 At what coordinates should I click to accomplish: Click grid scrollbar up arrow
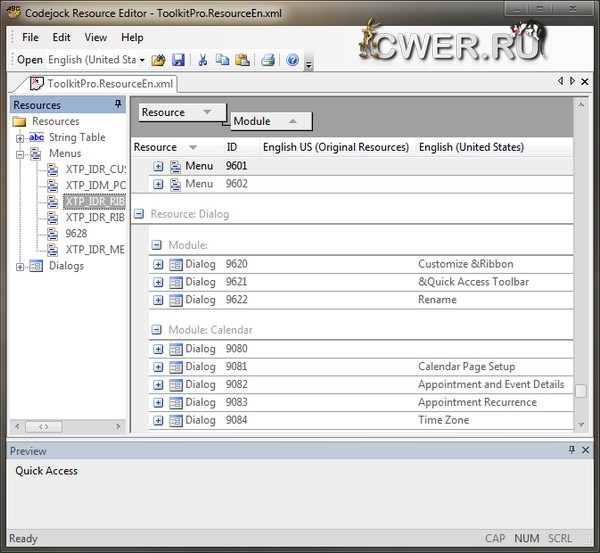click(581, 104)
